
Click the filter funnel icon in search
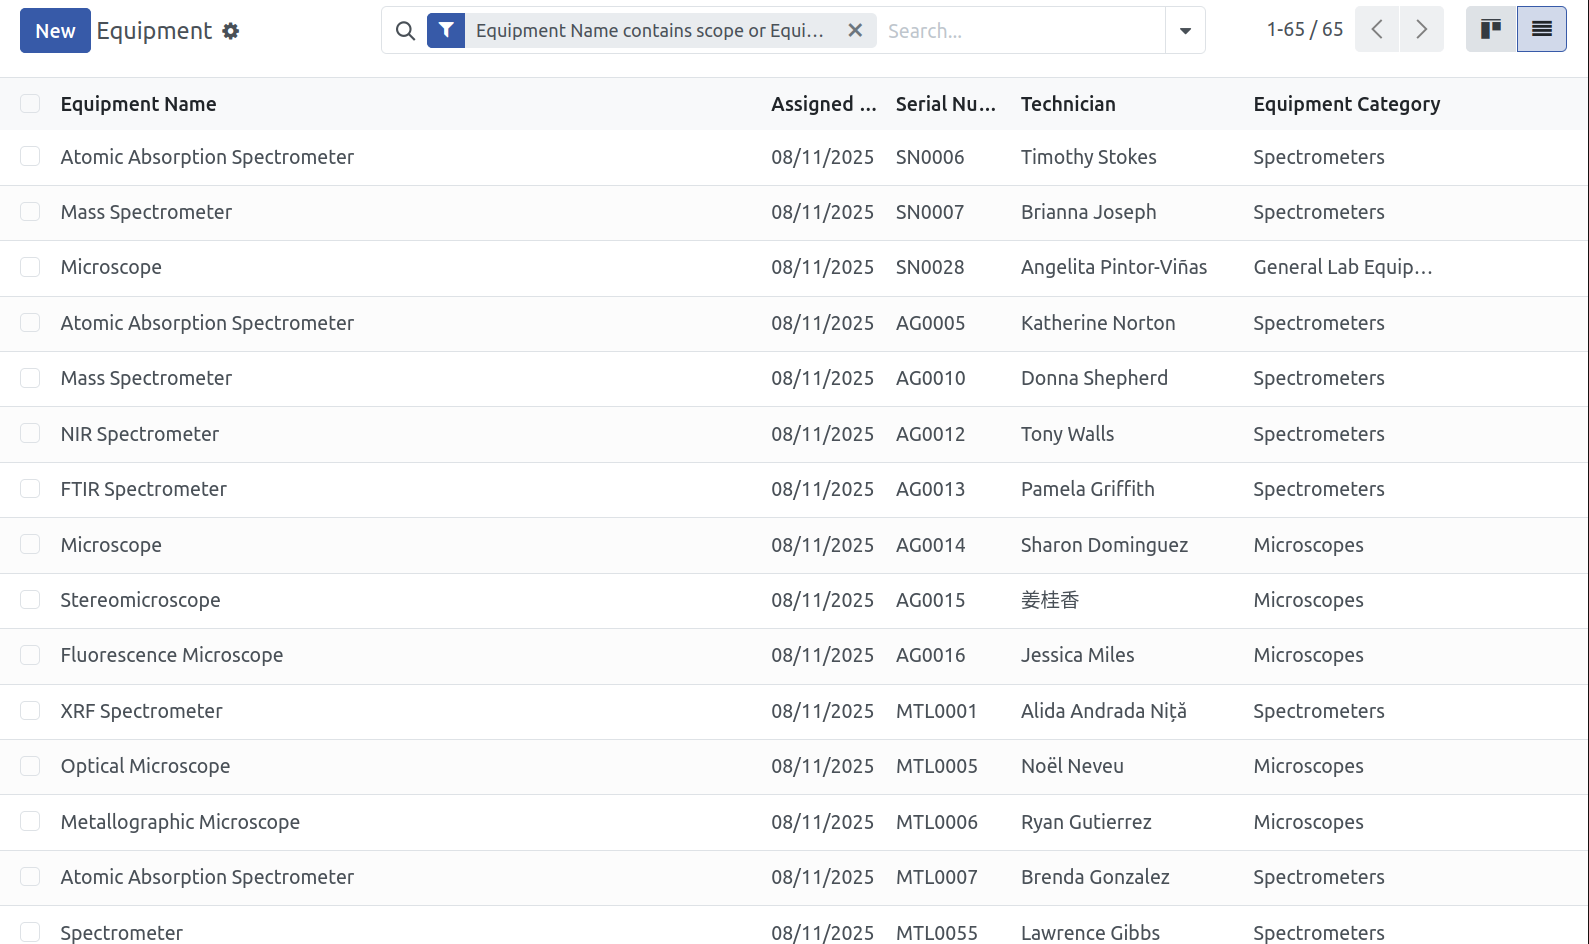click(x=446, y=31)
